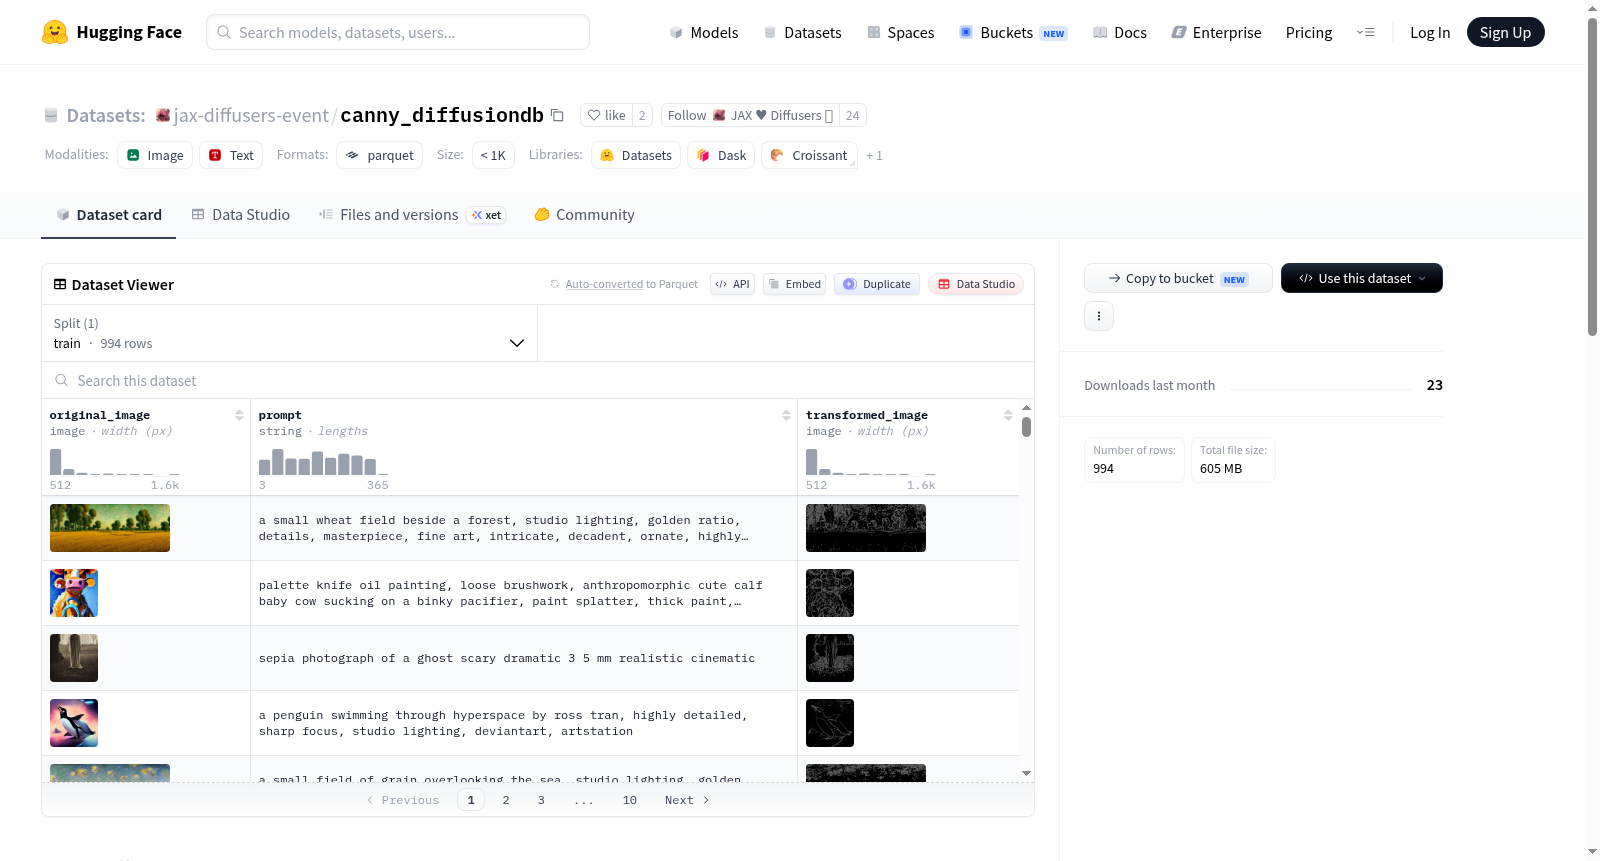Viewport: 1600px width, 861px height.
Task: Open the penguin original image thumbnail
Action: [x=74, y=723]
